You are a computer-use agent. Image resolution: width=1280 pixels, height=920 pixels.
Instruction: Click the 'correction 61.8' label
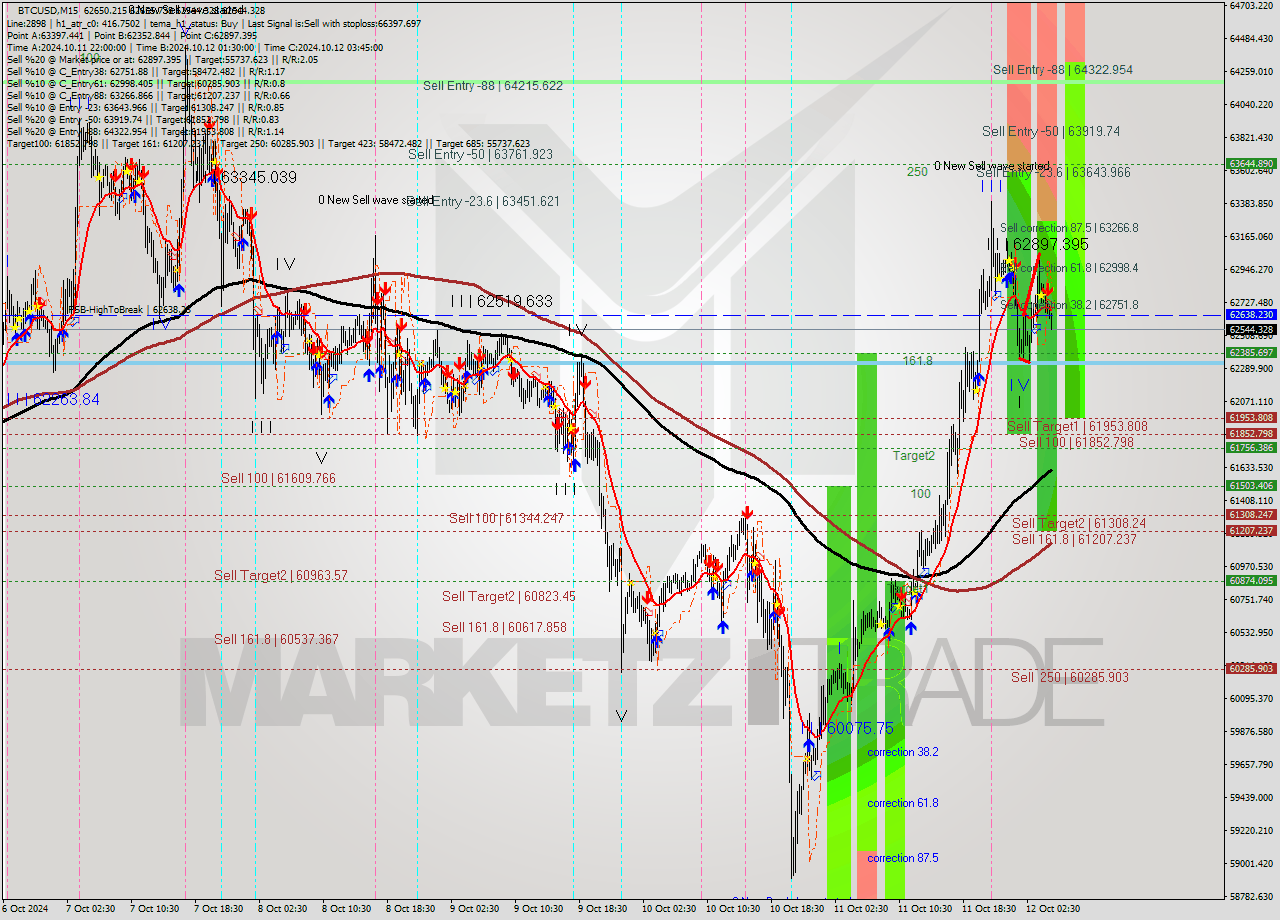[x=903, y=803]
